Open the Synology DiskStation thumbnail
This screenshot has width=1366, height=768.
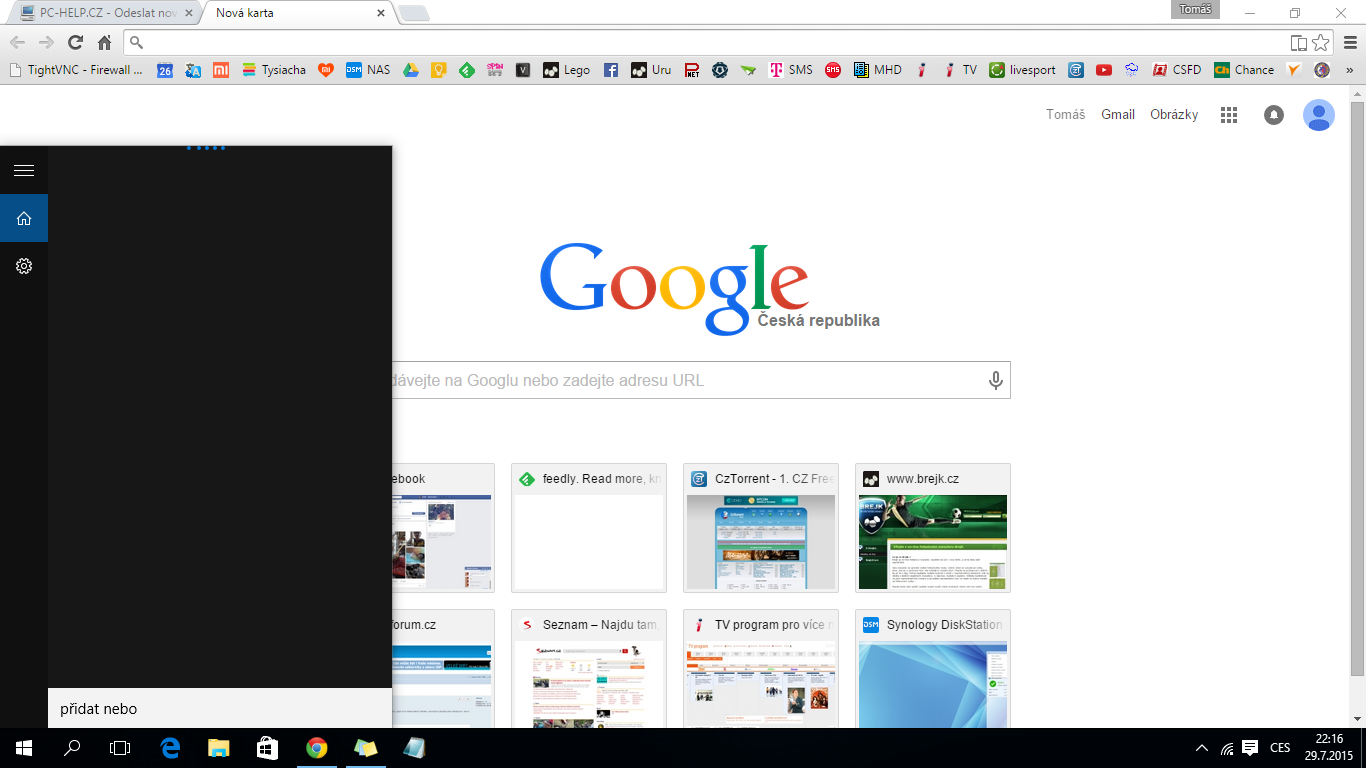pos(933,668)
